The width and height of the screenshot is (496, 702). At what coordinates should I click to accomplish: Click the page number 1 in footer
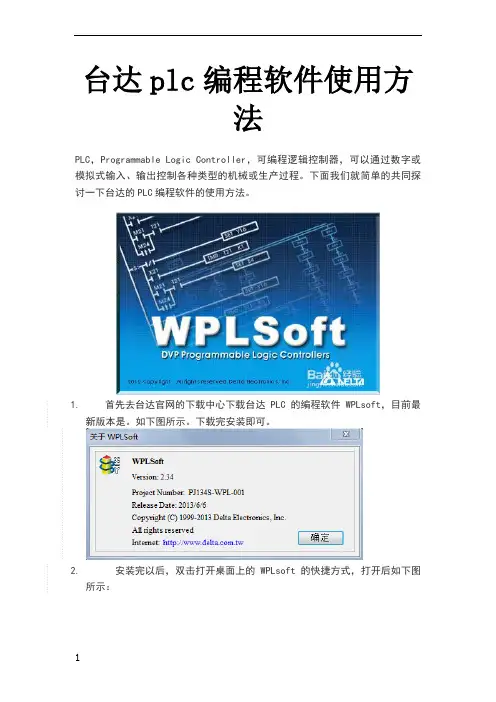(77, 658)
